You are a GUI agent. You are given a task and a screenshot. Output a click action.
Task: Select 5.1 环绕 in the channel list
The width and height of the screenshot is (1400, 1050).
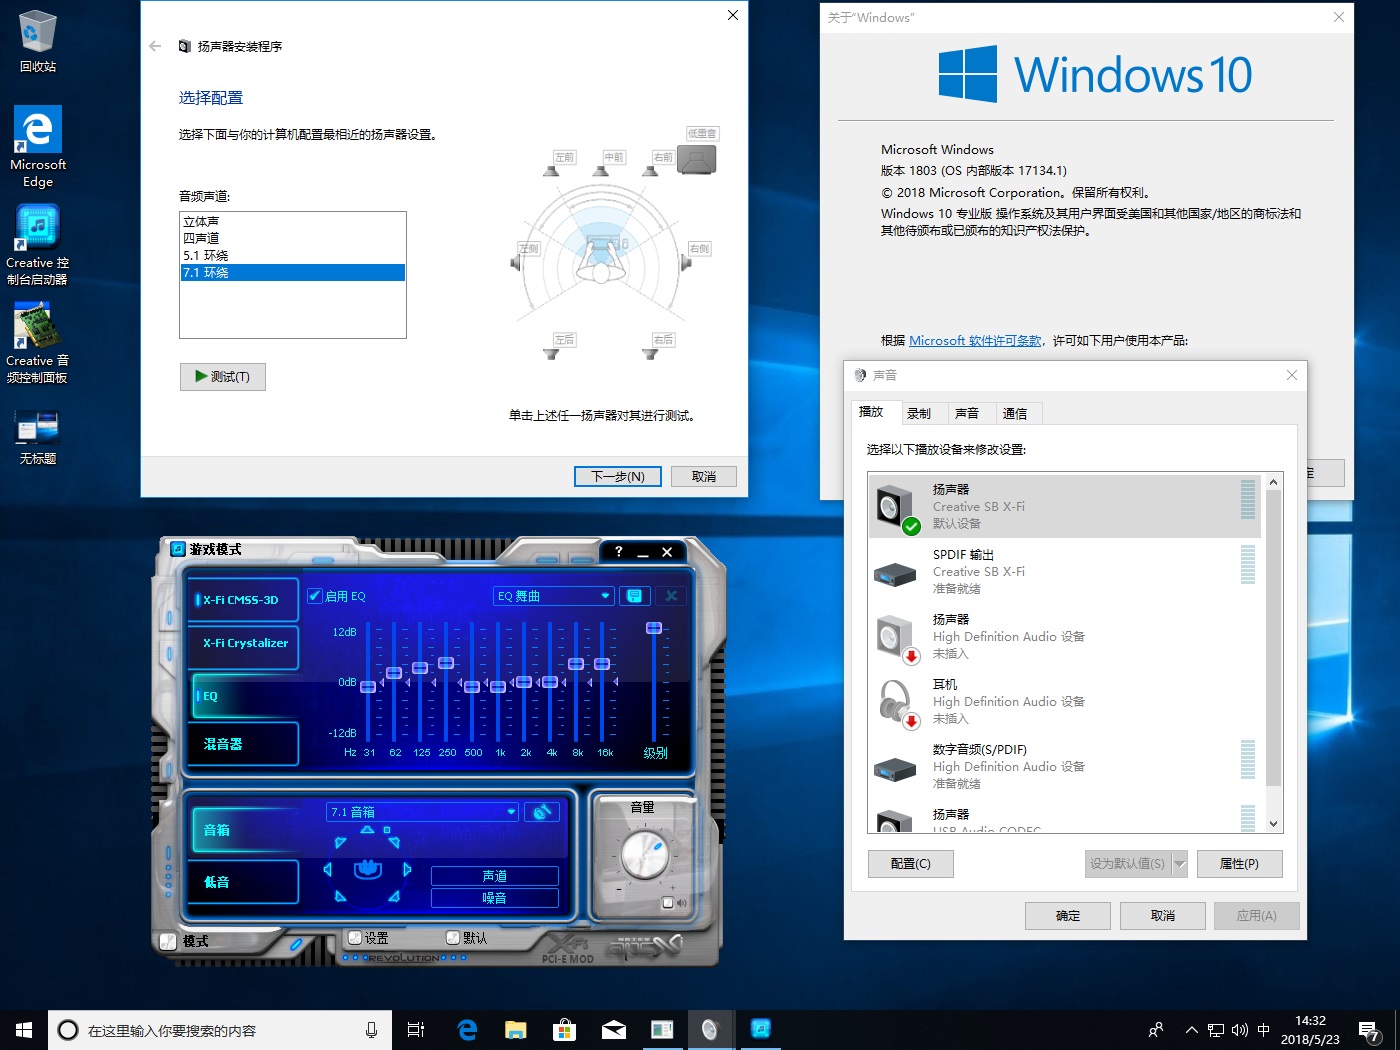coord(293,256)
